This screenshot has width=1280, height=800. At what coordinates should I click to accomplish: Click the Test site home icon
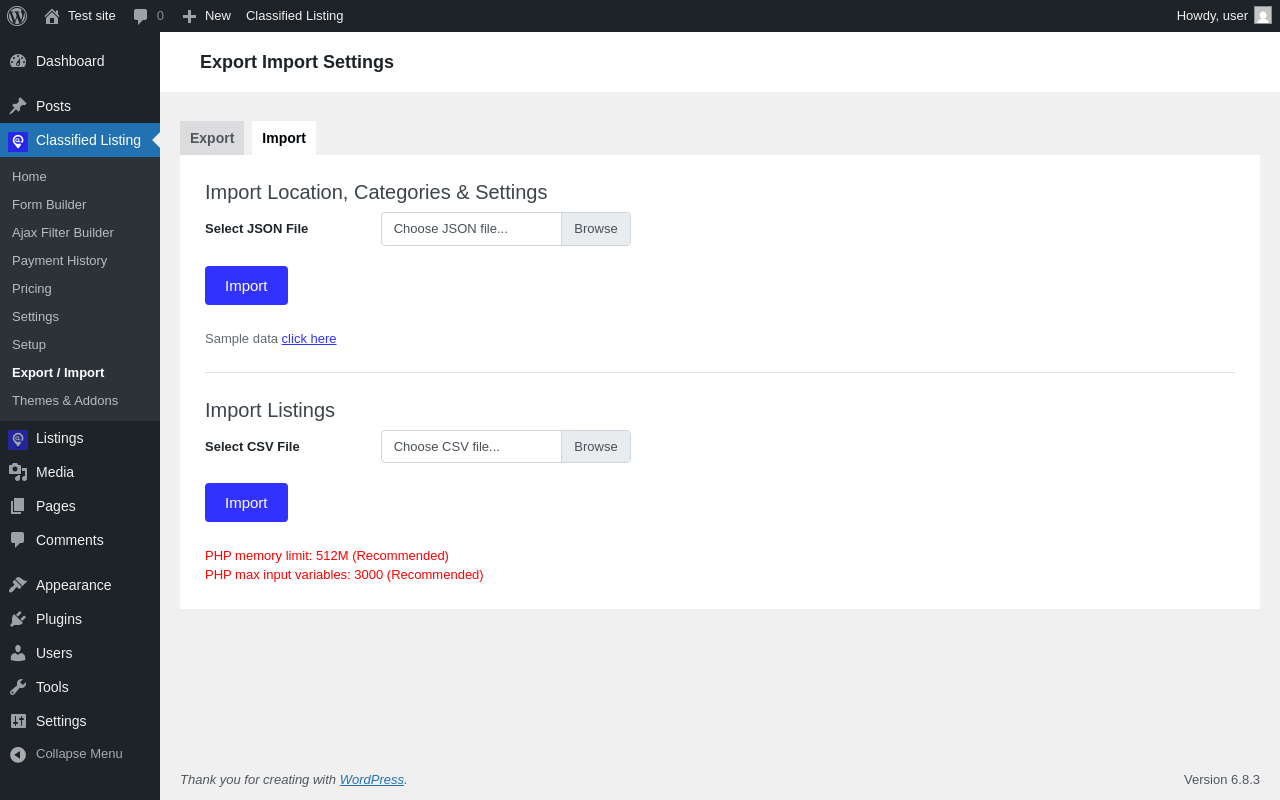(x=52, y=16)
